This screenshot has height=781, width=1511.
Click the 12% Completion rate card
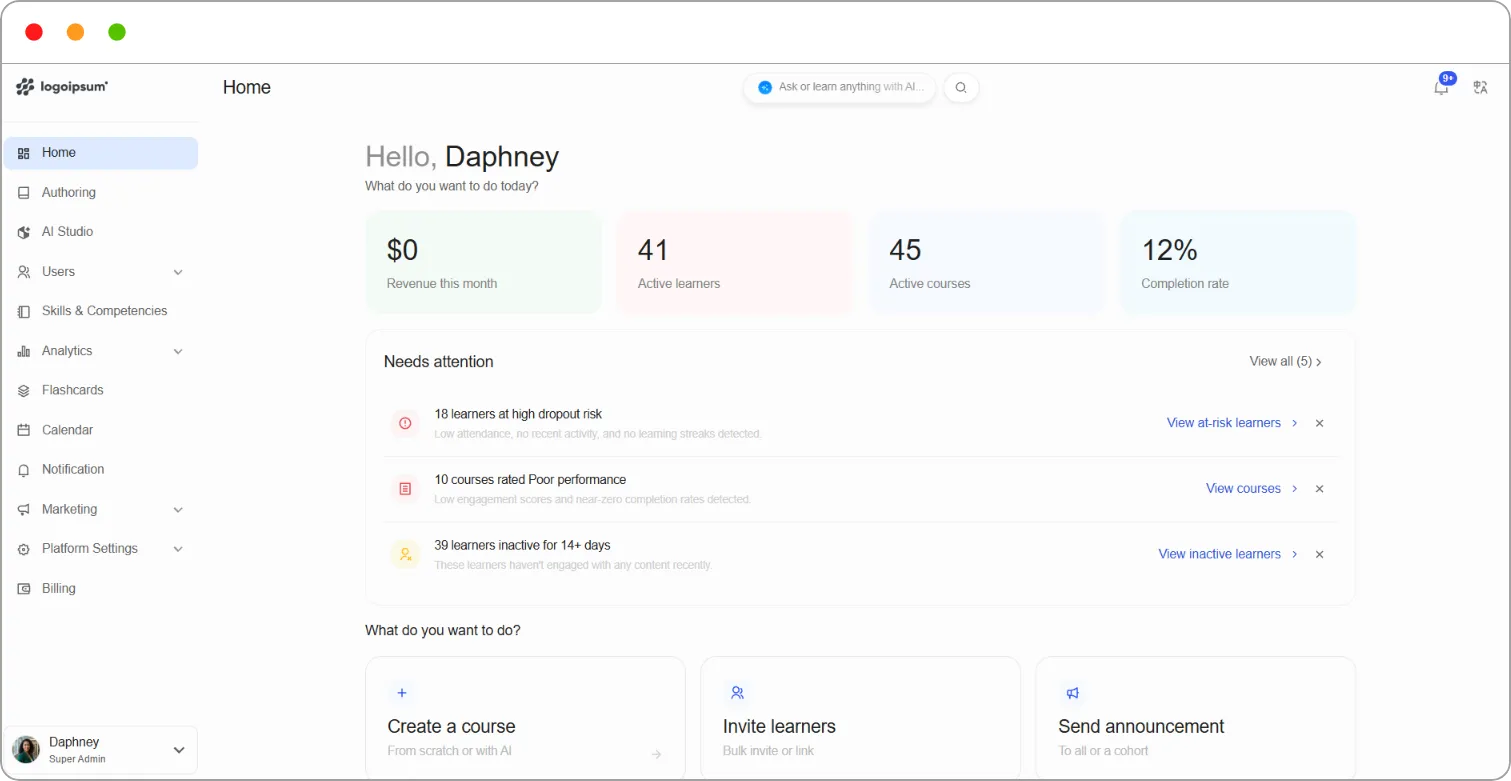tap(1238, 262)
